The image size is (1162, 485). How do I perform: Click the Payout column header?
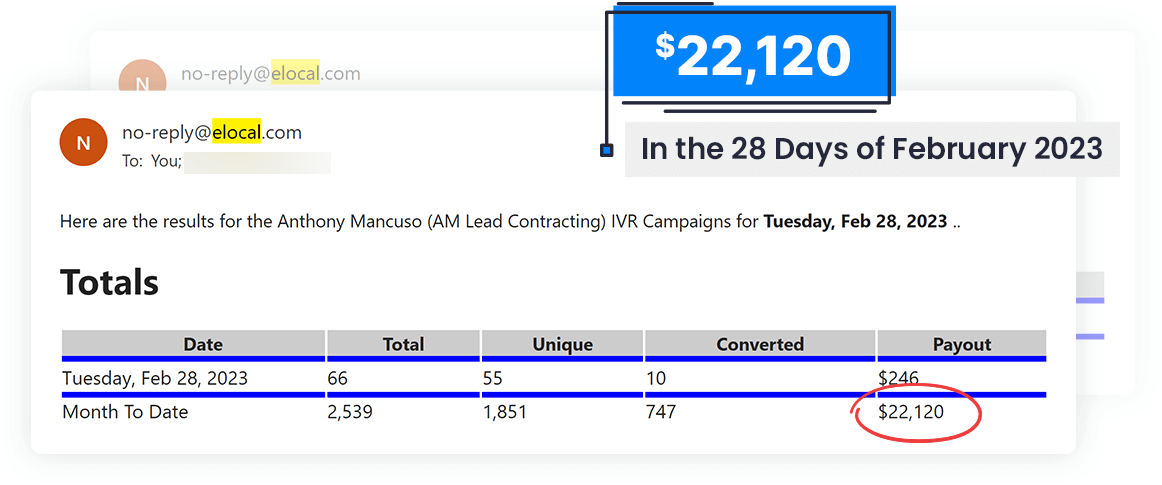(961, 344)
